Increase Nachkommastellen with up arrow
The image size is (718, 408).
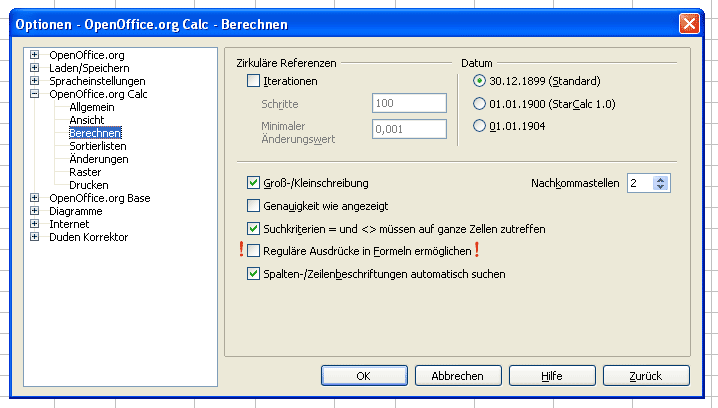tap(660, 179)
